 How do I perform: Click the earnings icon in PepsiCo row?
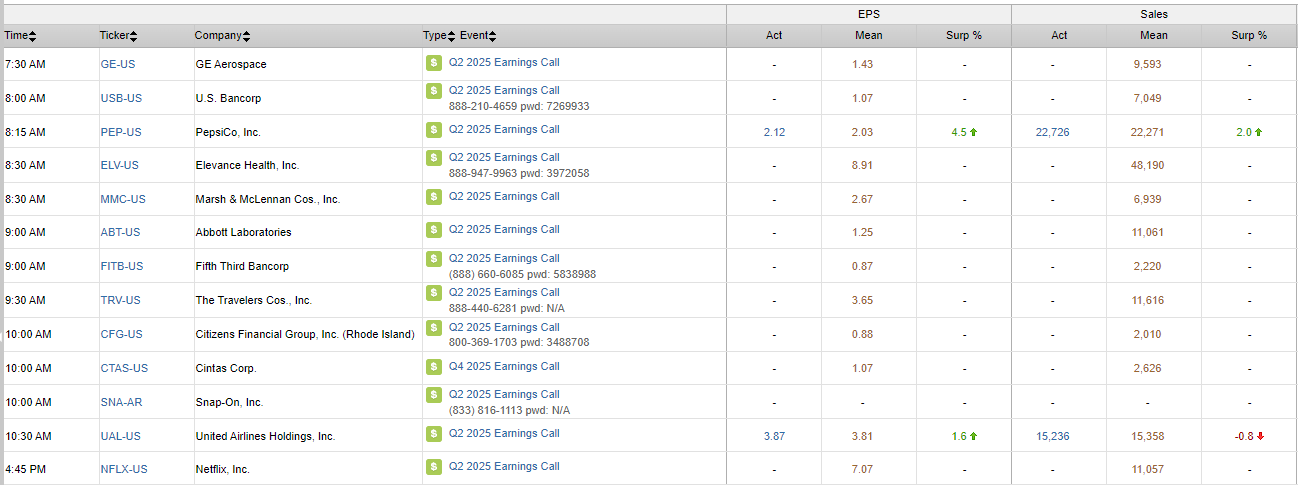click(x=433, y=130)
